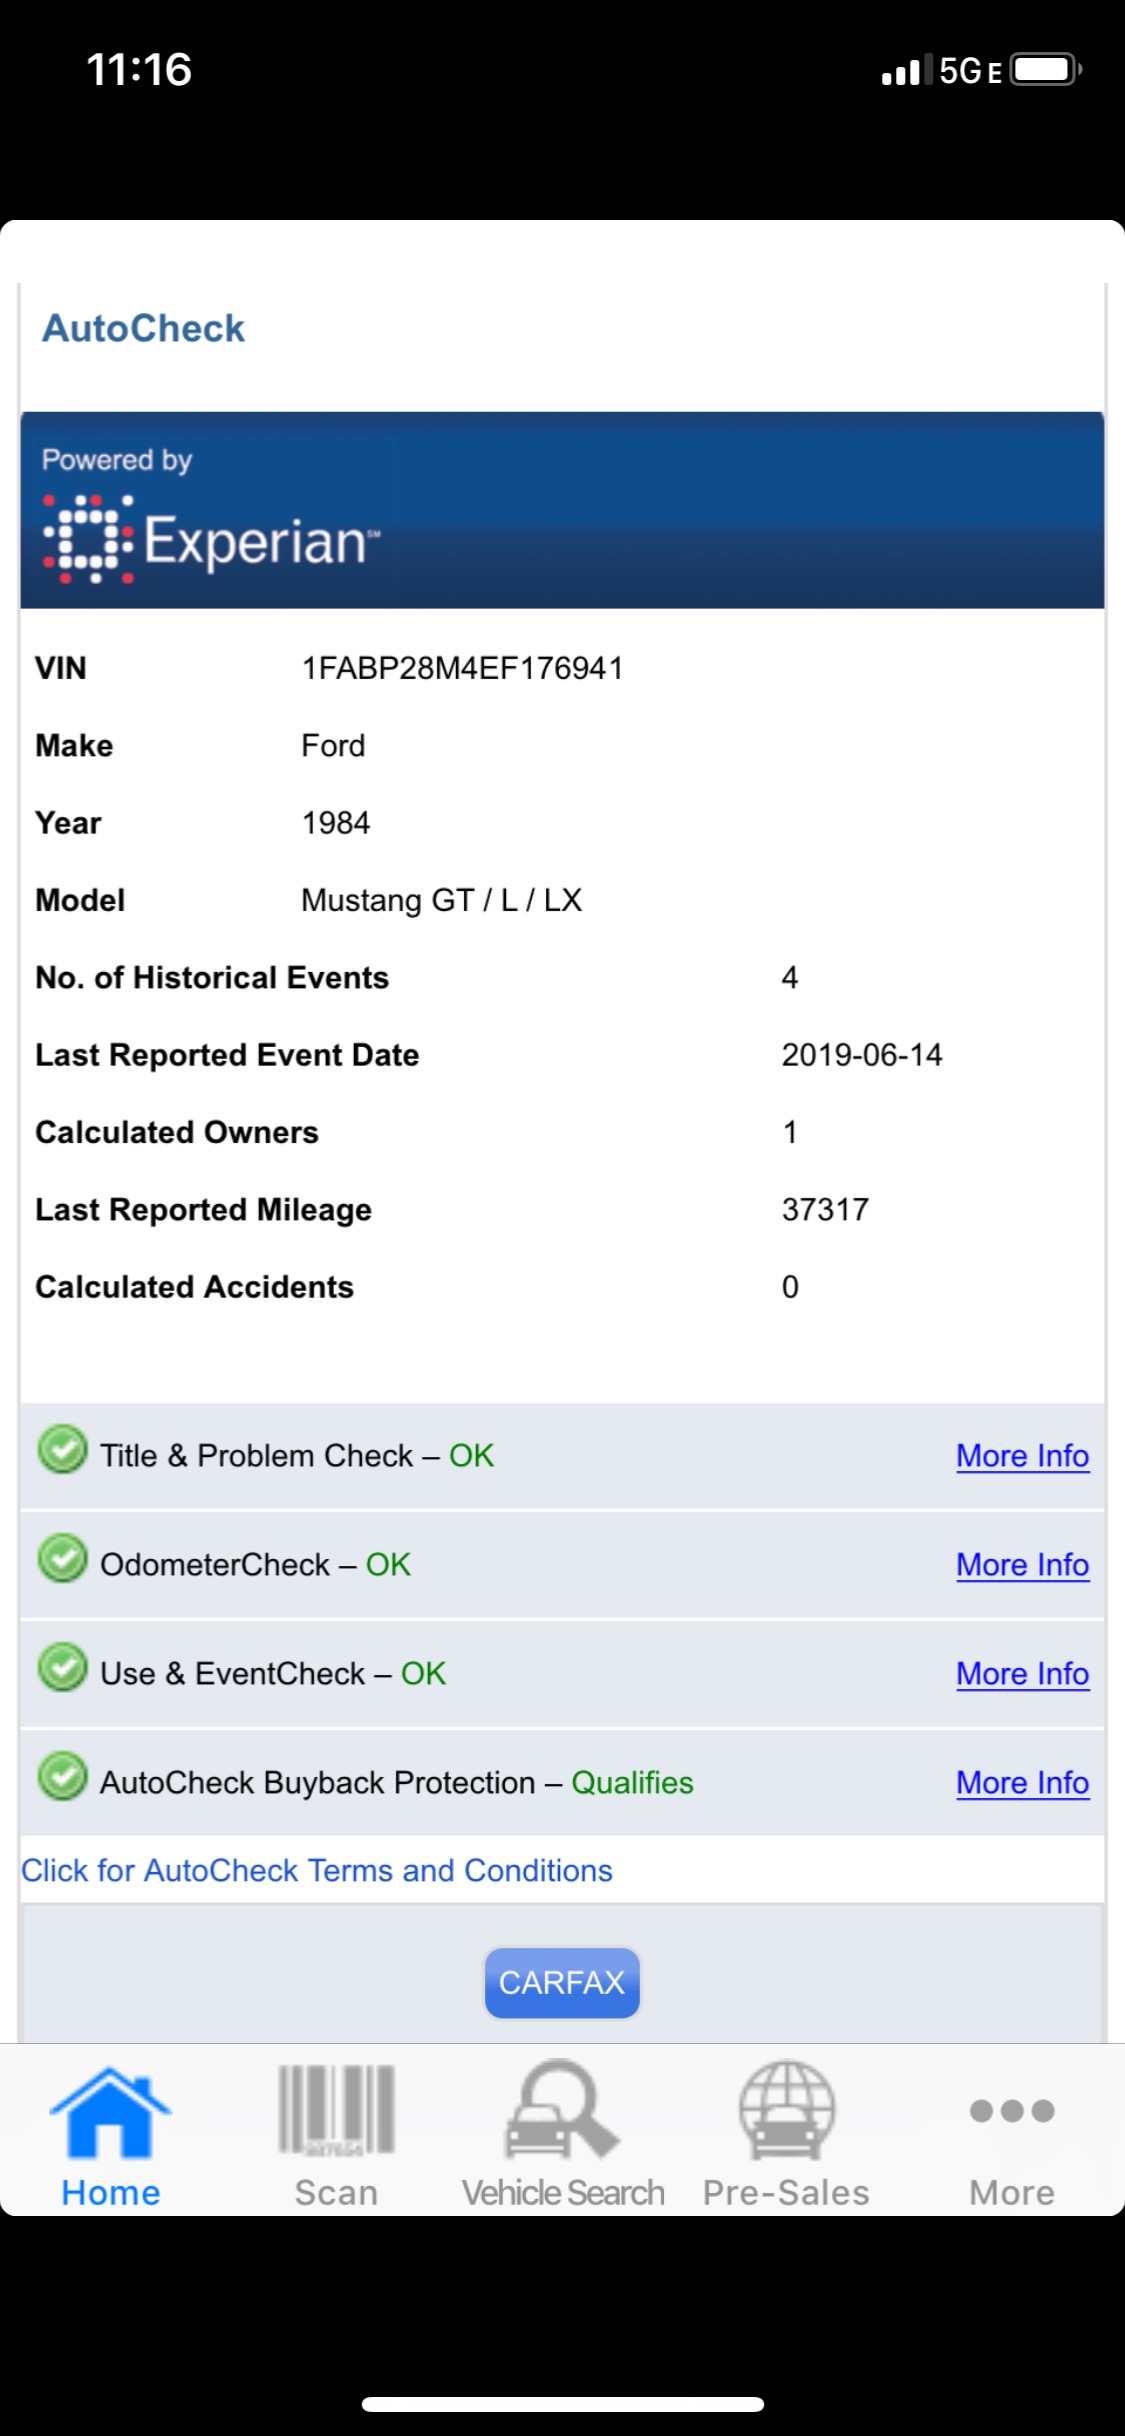Select the AutoCheck heading
Screen dimensions: 1125x2436
(x=143, y=328)
